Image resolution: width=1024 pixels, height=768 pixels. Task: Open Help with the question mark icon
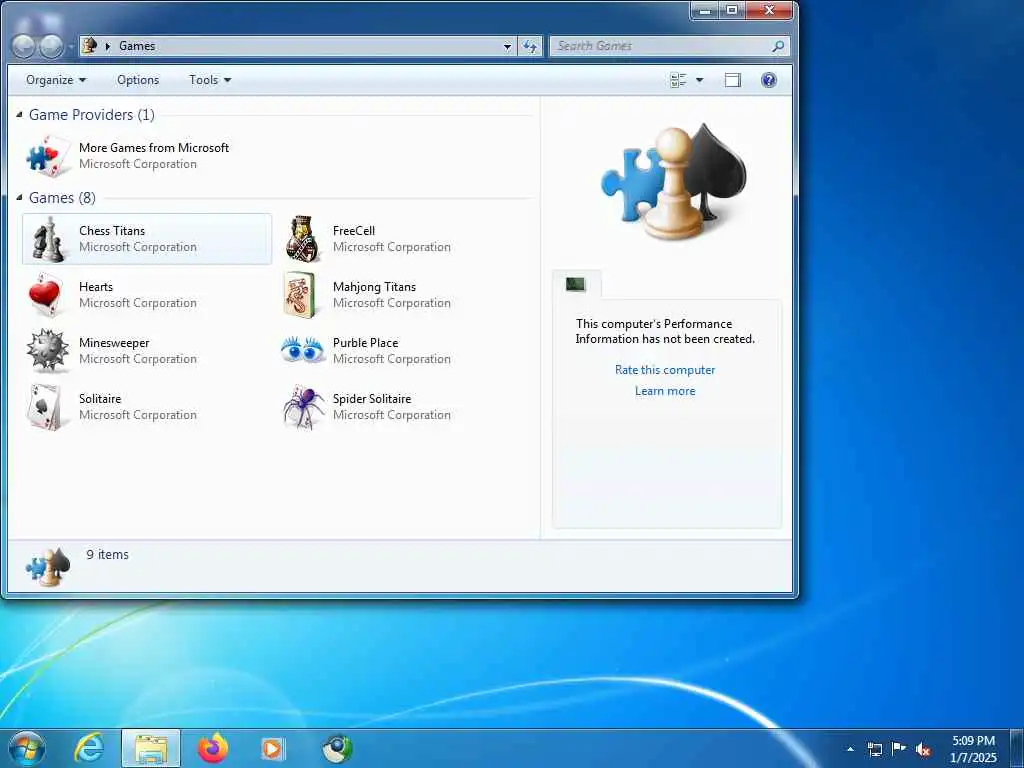point(769,80)
